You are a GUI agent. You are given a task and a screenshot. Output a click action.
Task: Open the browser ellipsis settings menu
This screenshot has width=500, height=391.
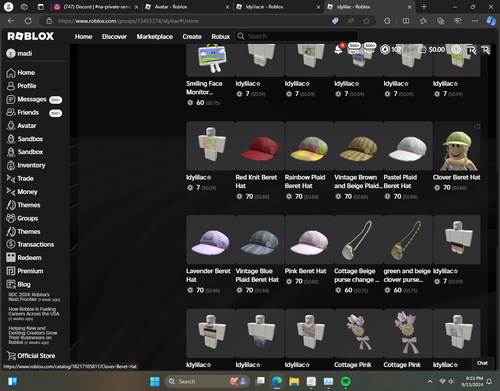pos(475,21)
